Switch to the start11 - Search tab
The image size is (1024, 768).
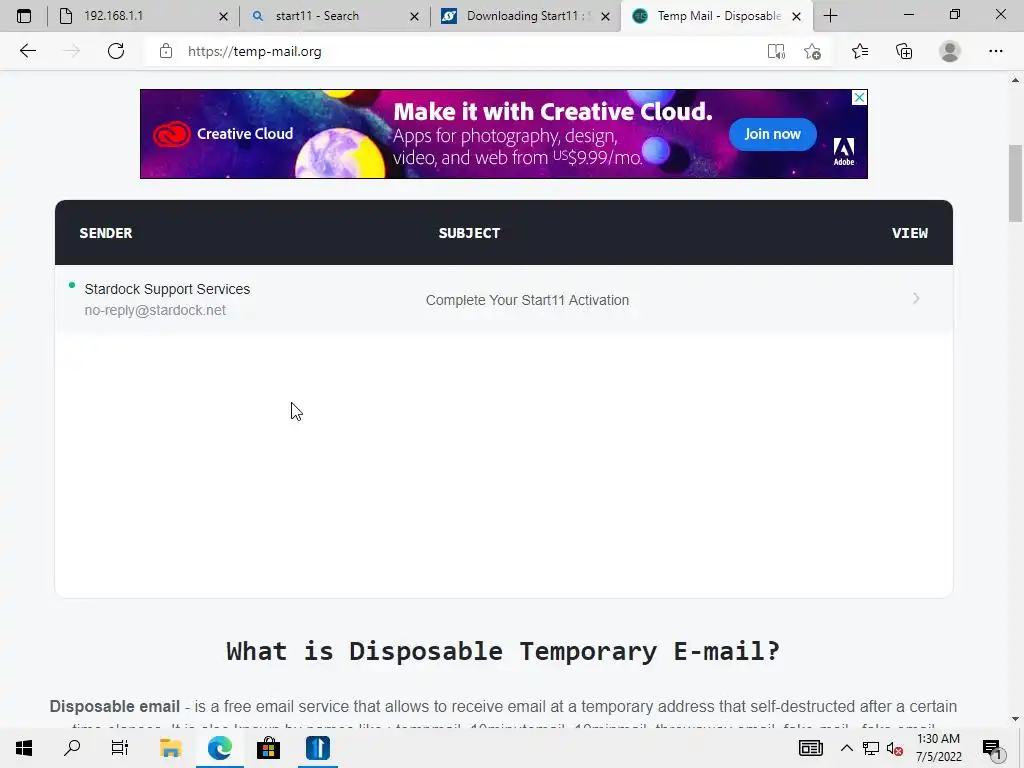pos(335,16)
